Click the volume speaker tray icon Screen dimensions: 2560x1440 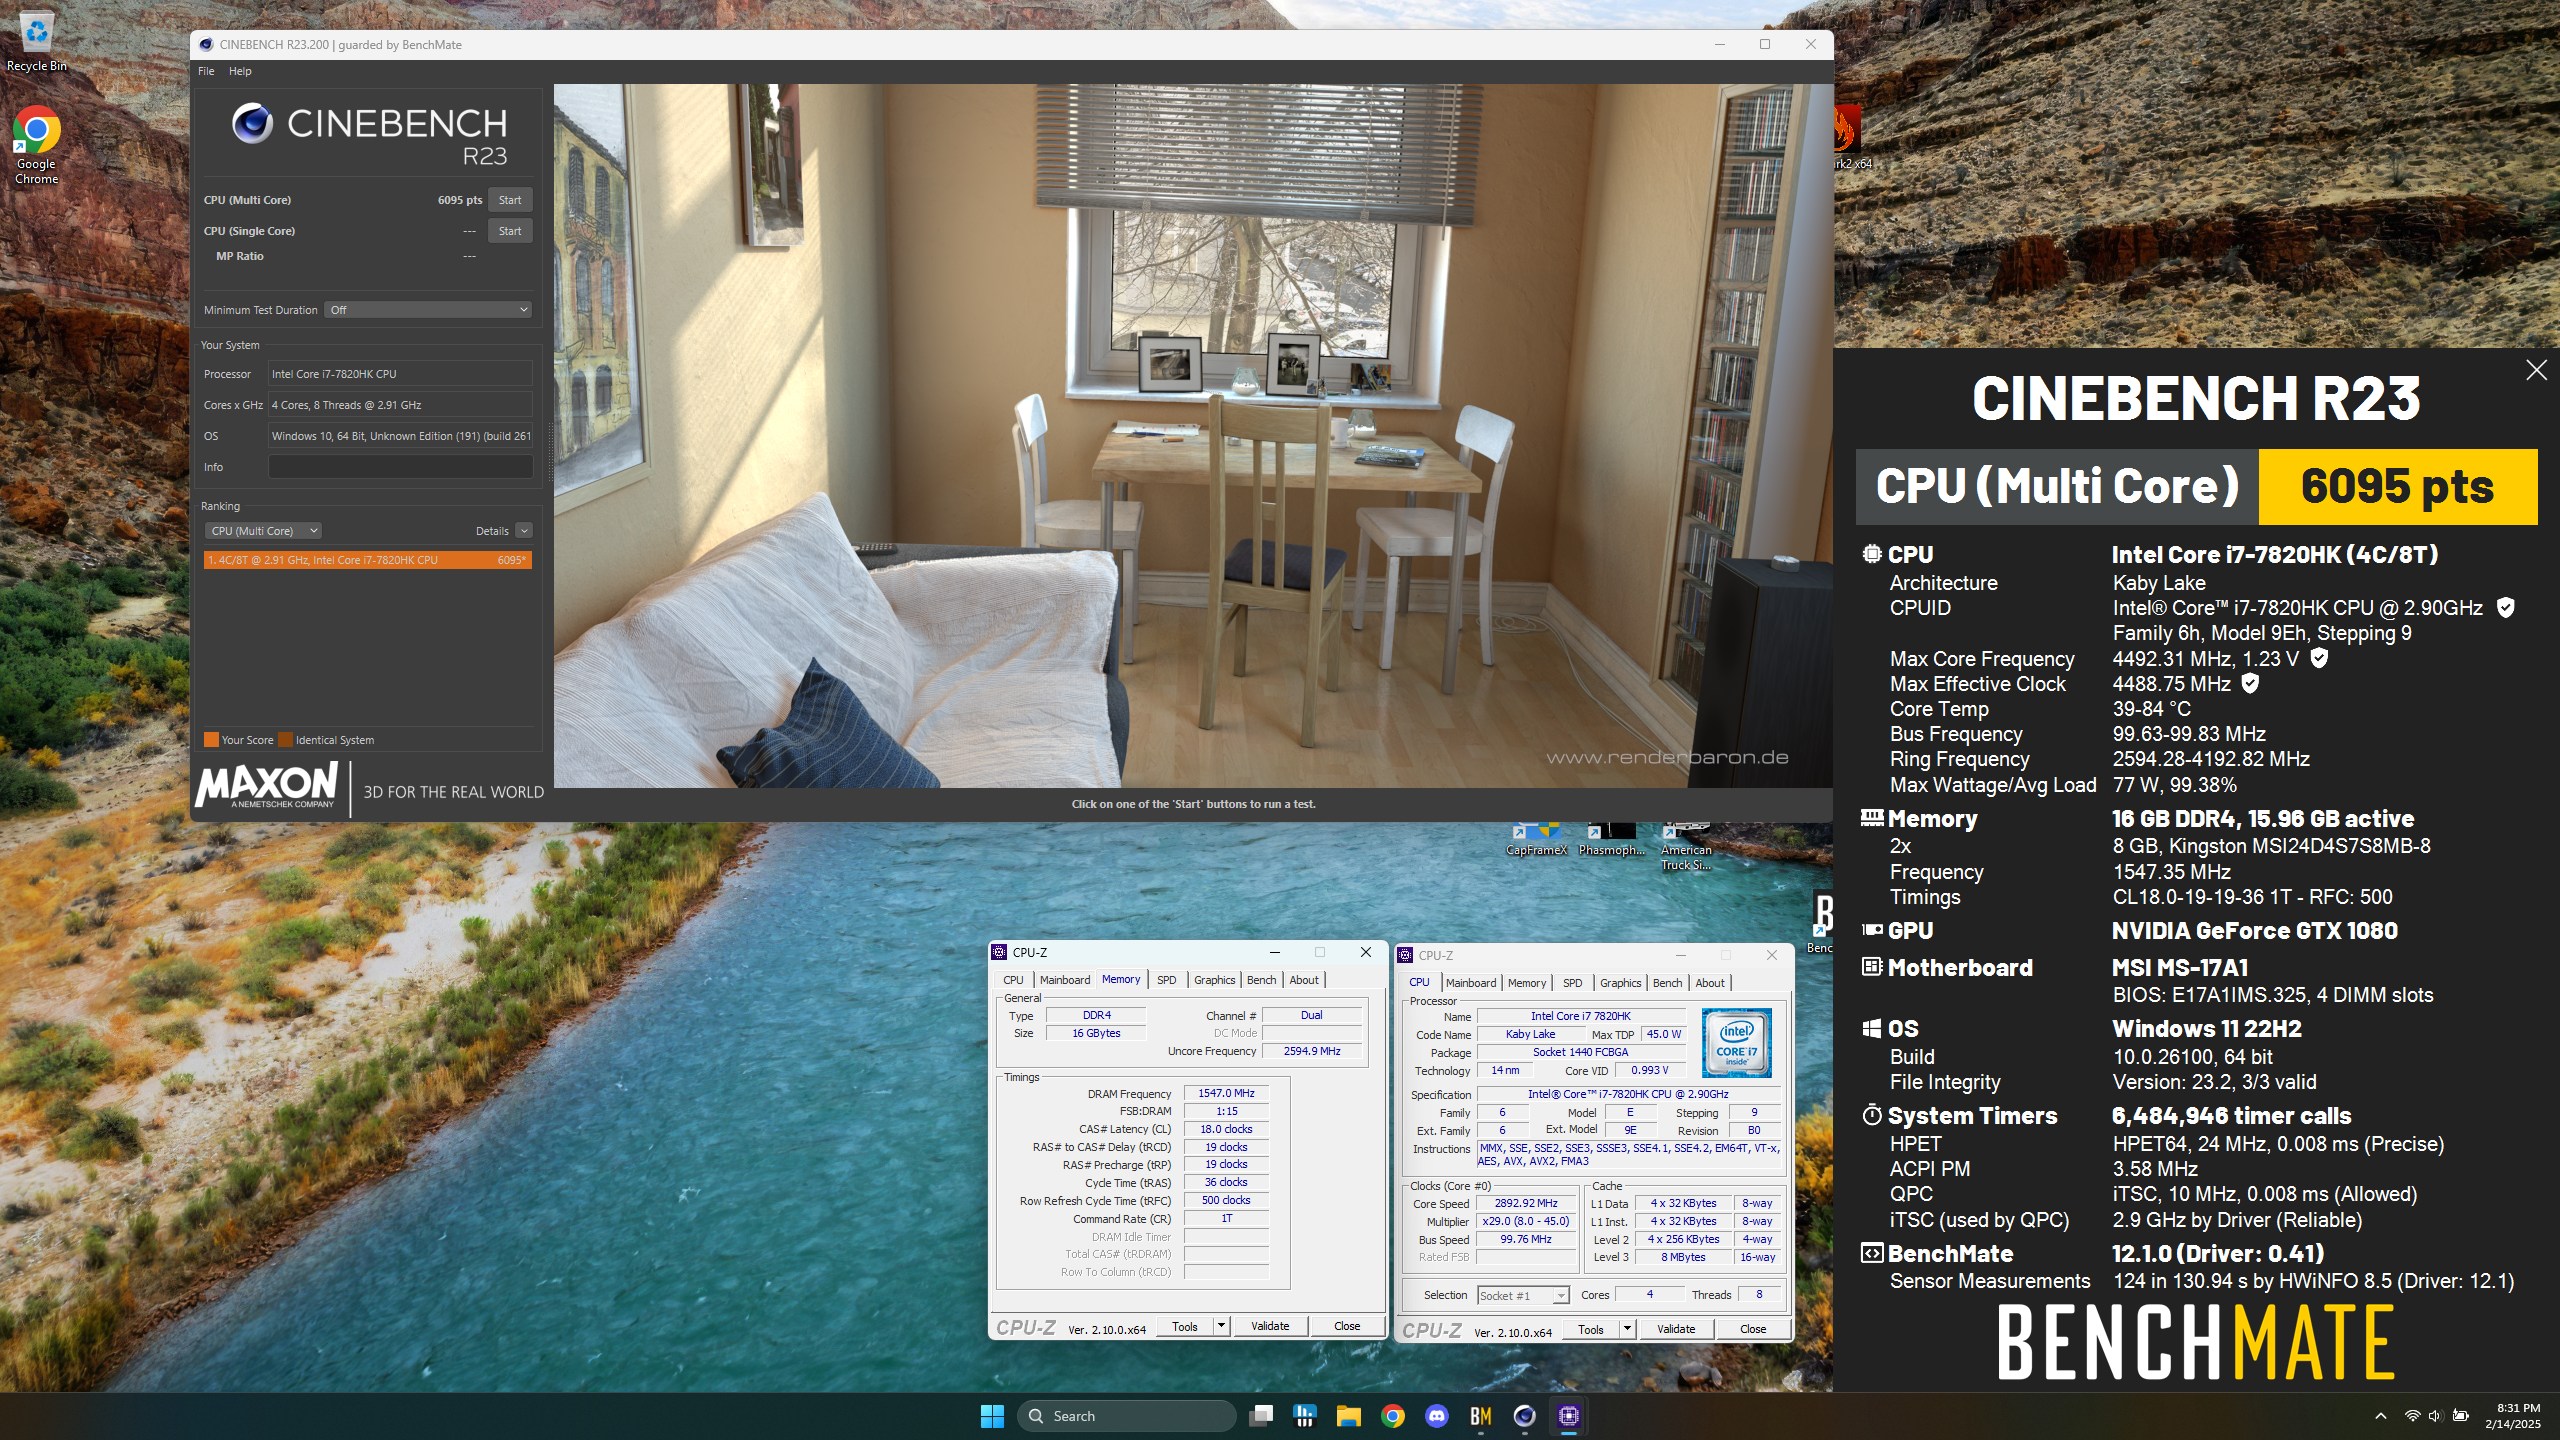2435,1416
